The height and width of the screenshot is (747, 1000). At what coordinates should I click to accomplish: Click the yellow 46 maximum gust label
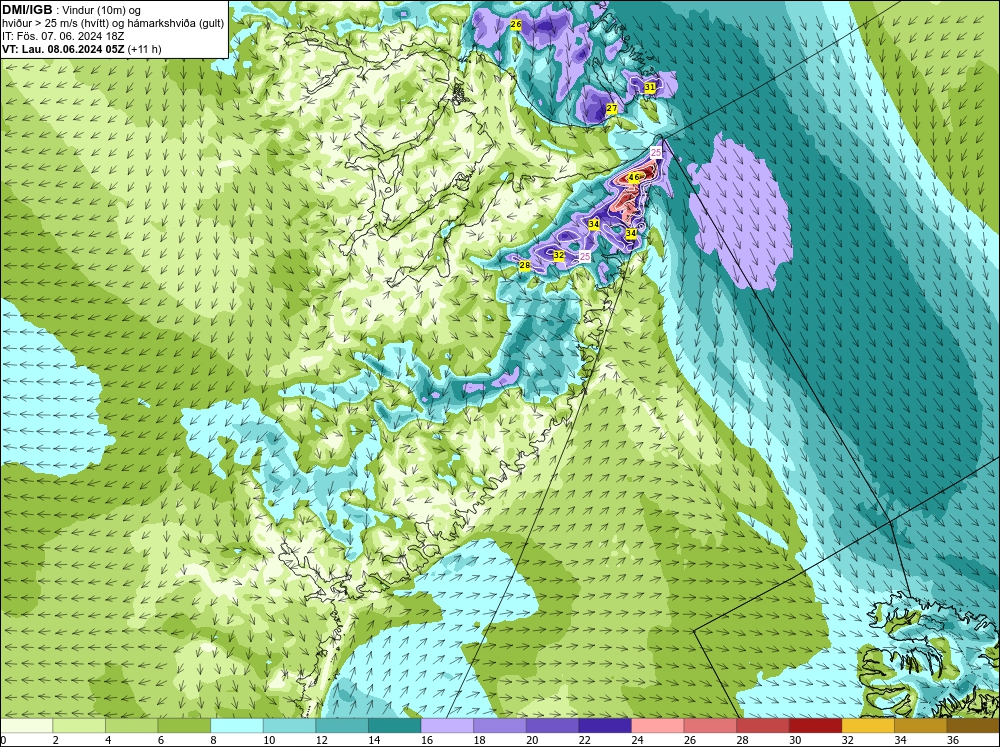tap(634, 177)
